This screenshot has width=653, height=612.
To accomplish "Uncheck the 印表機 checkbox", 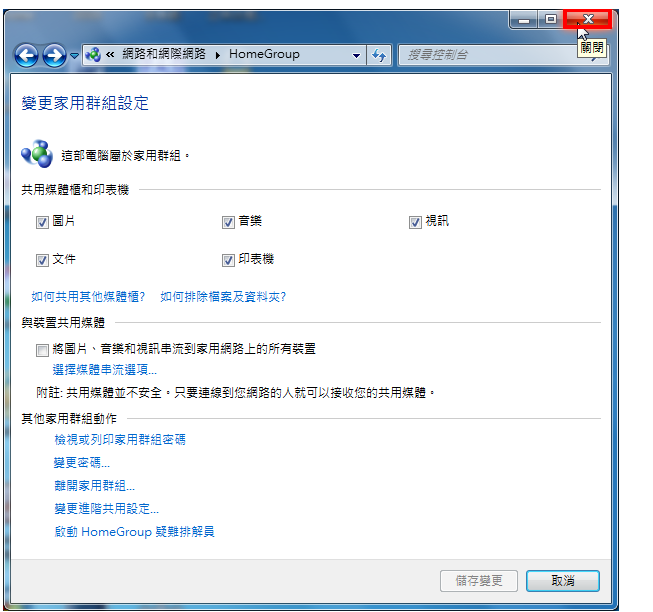I will (228, 261).
